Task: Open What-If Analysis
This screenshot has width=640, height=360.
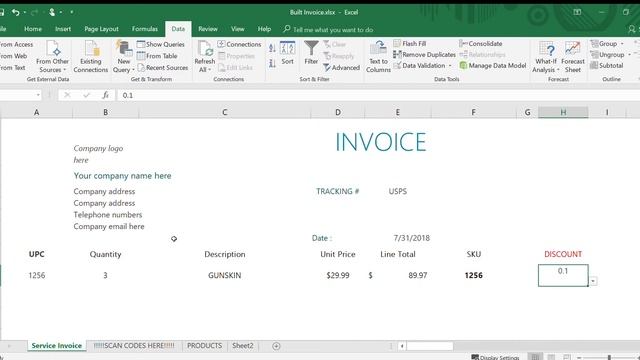Action: click(x=546, y=57)
